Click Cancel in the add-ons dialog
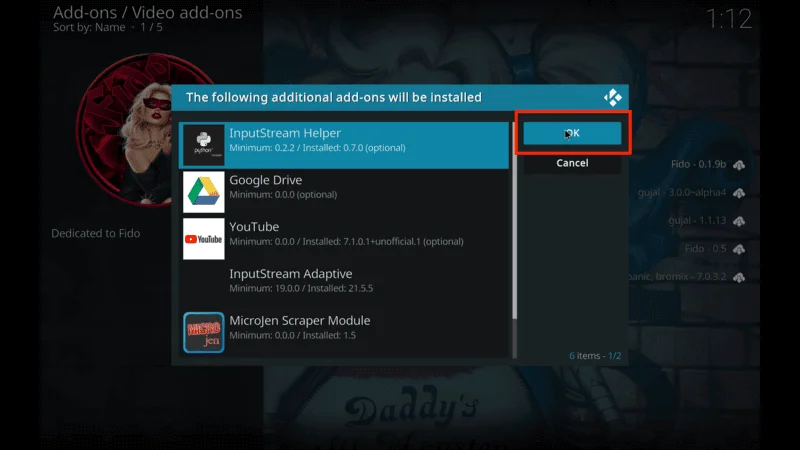800x450 pixels. click(x=572, y=163)
